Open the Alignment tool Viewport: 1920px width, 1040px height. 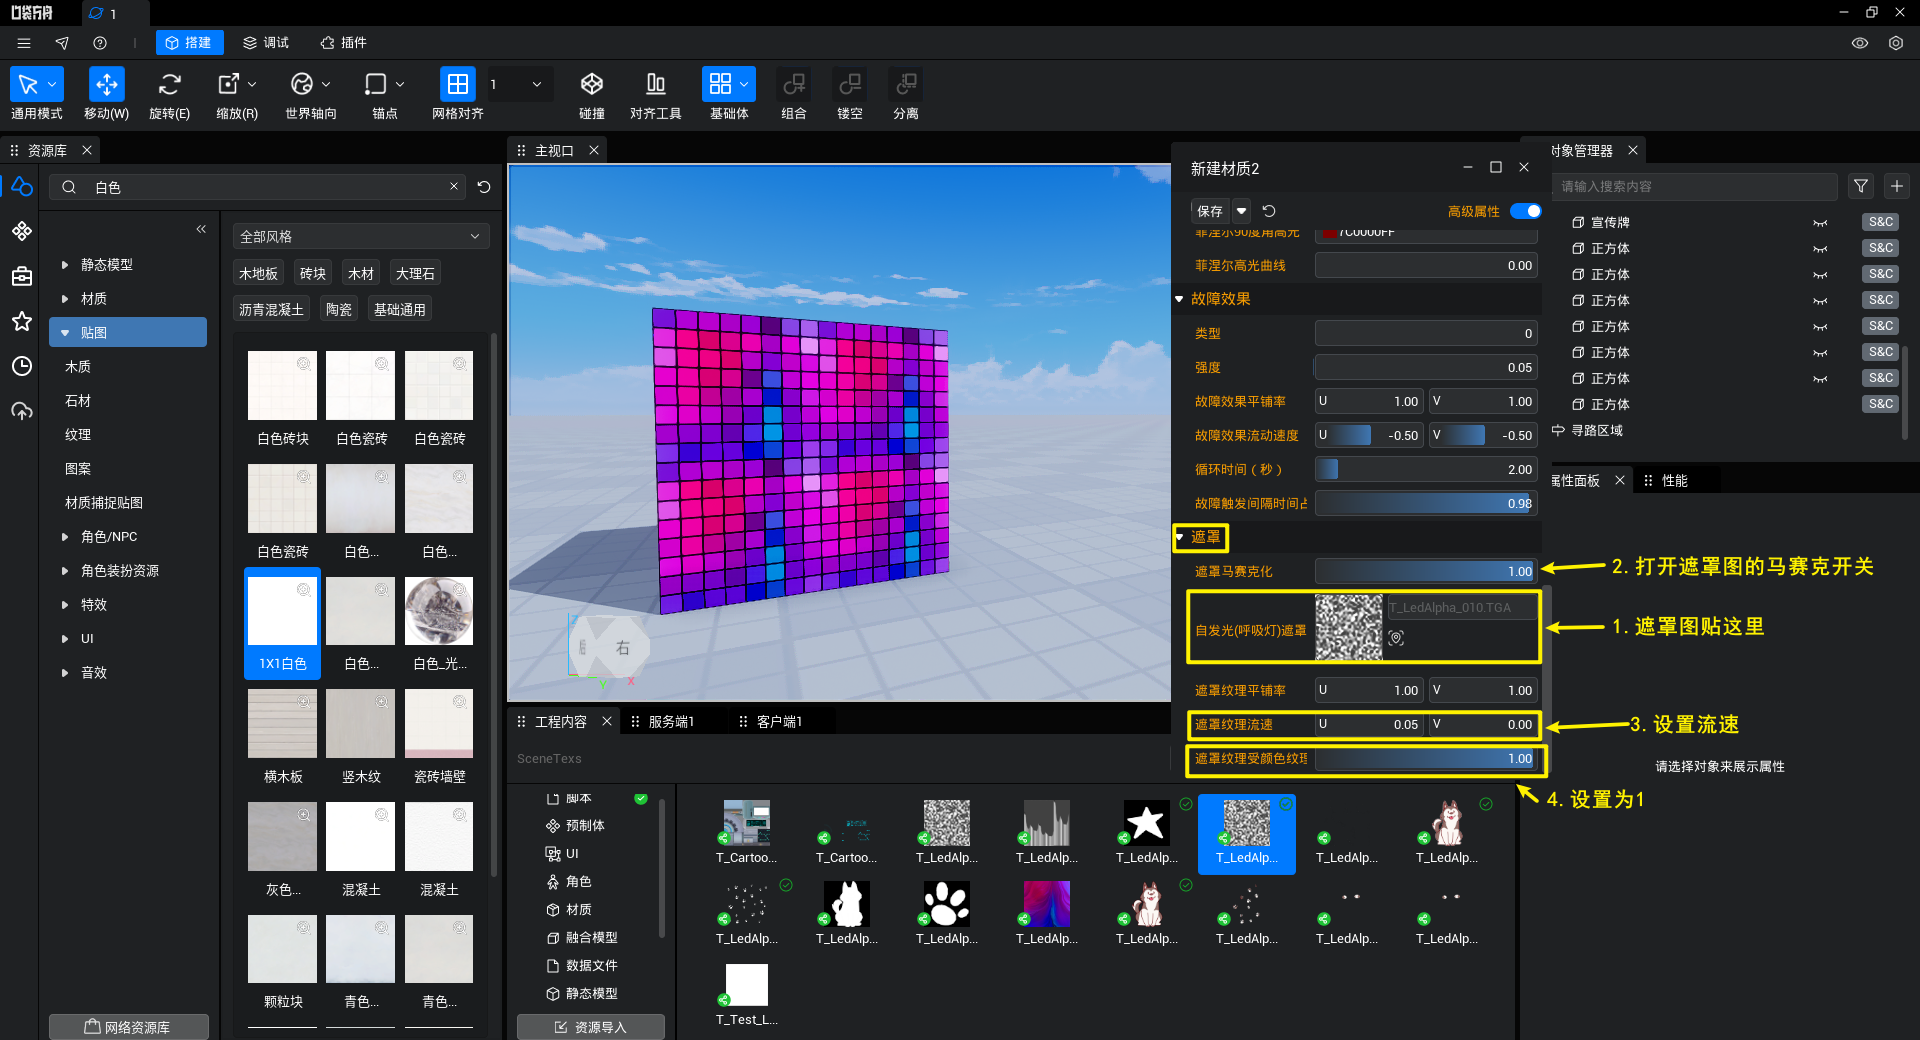656,84
